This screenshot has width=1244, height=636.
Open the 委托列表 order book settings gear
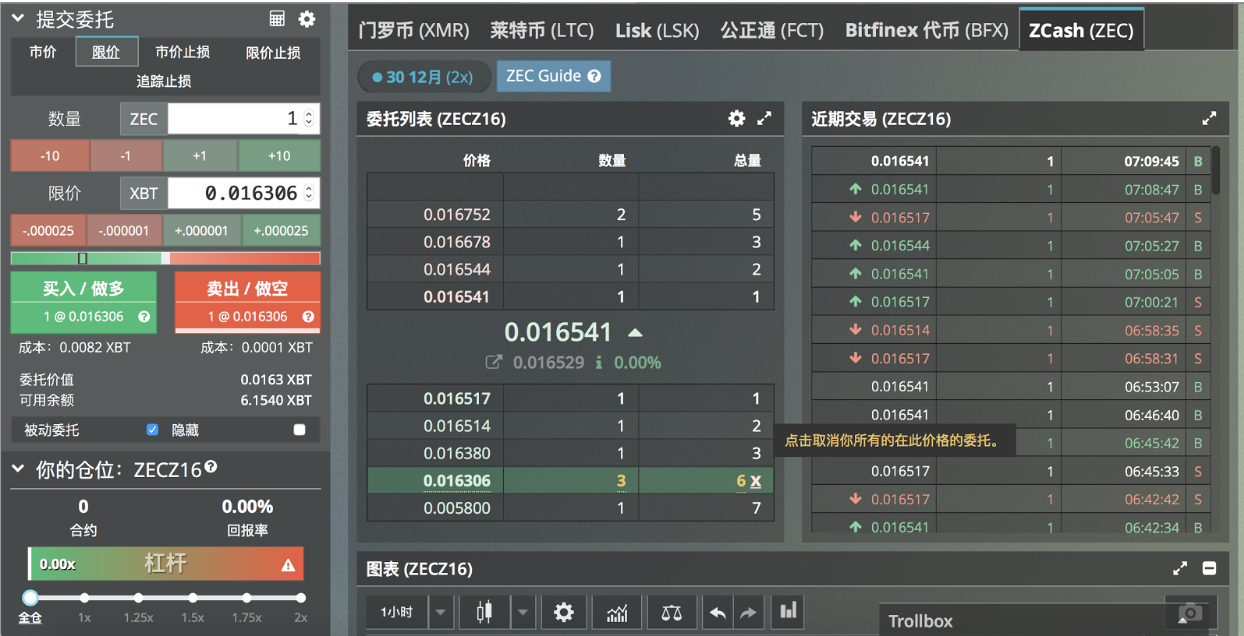737,118
